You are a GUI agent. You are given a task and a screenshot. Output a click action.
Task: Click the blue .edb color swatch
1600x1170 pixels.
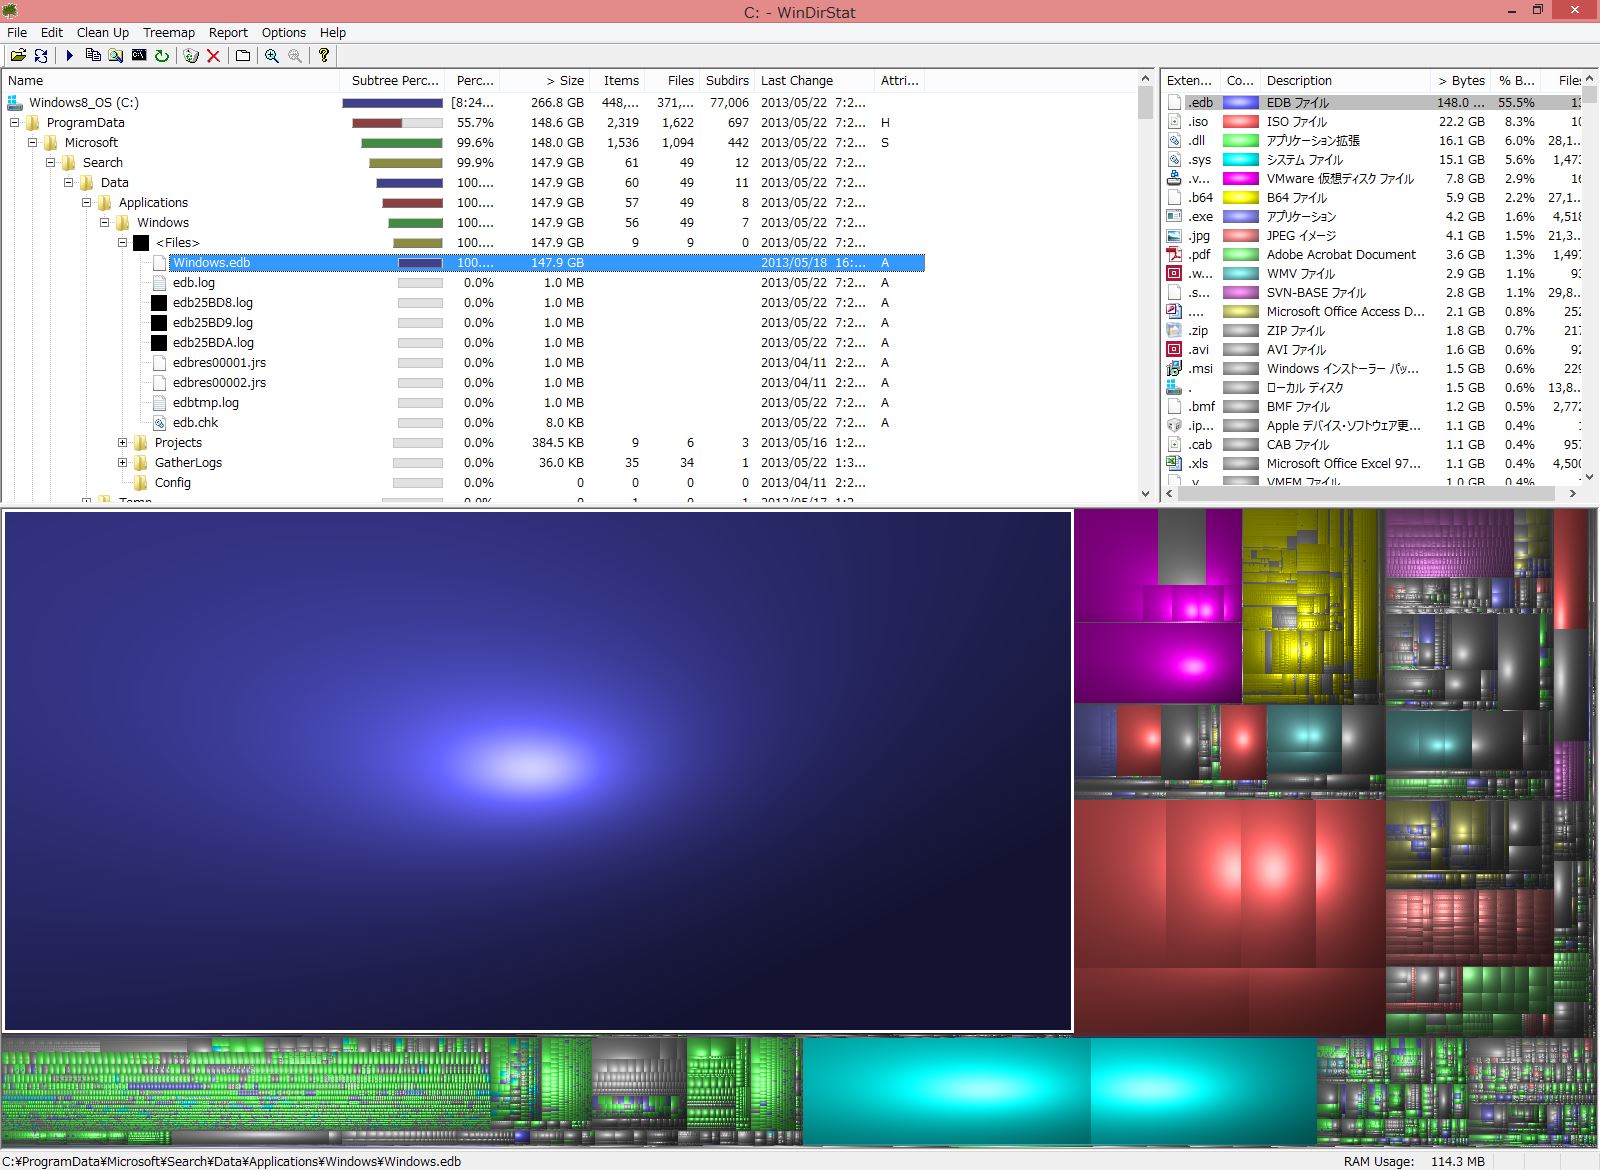click(x=1241, y=102)
